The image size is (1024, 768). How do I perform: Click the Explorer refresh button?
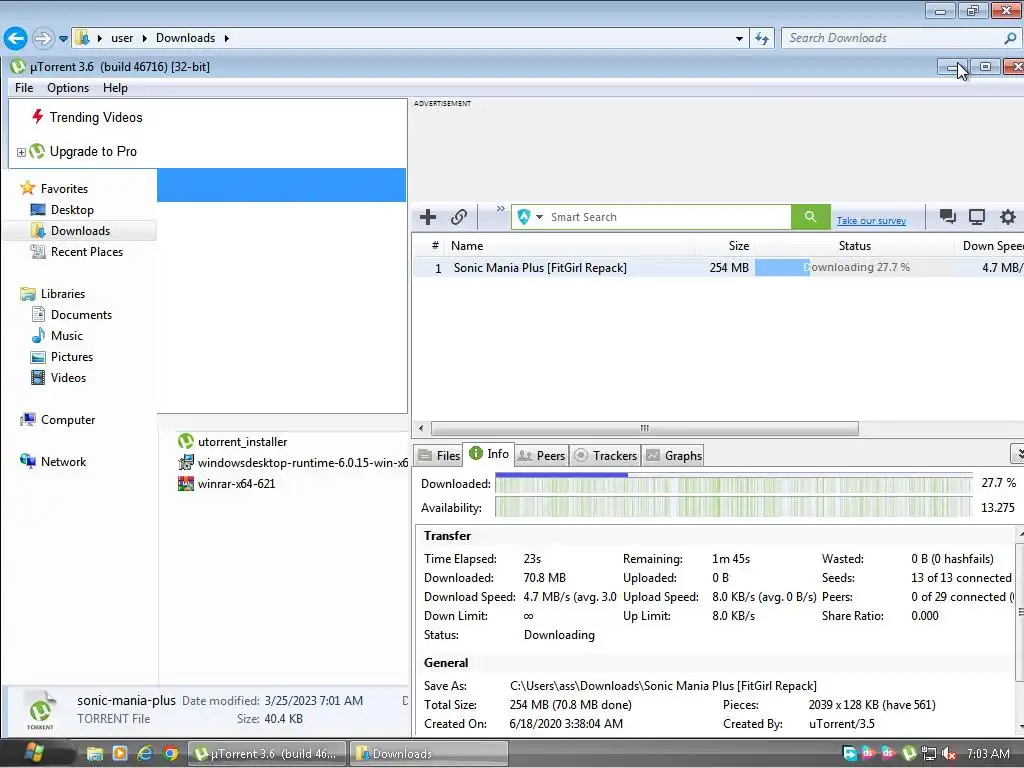point(761,39)
